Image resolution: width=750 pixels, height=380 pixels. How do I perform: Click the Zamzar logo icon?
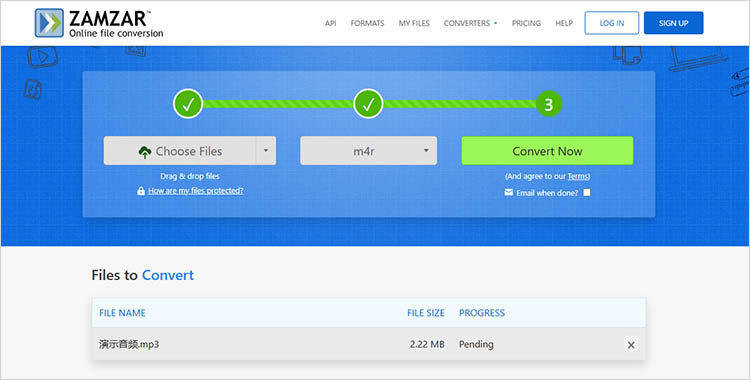[x=49, y=23]
